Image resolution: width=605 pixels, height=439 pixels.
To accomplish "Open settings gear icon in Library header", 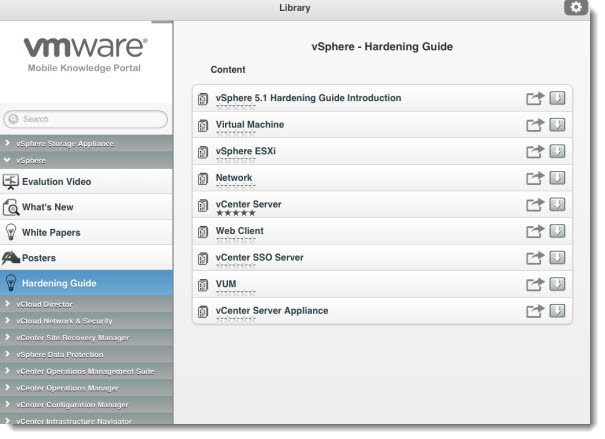I will [x=576, y=7].
